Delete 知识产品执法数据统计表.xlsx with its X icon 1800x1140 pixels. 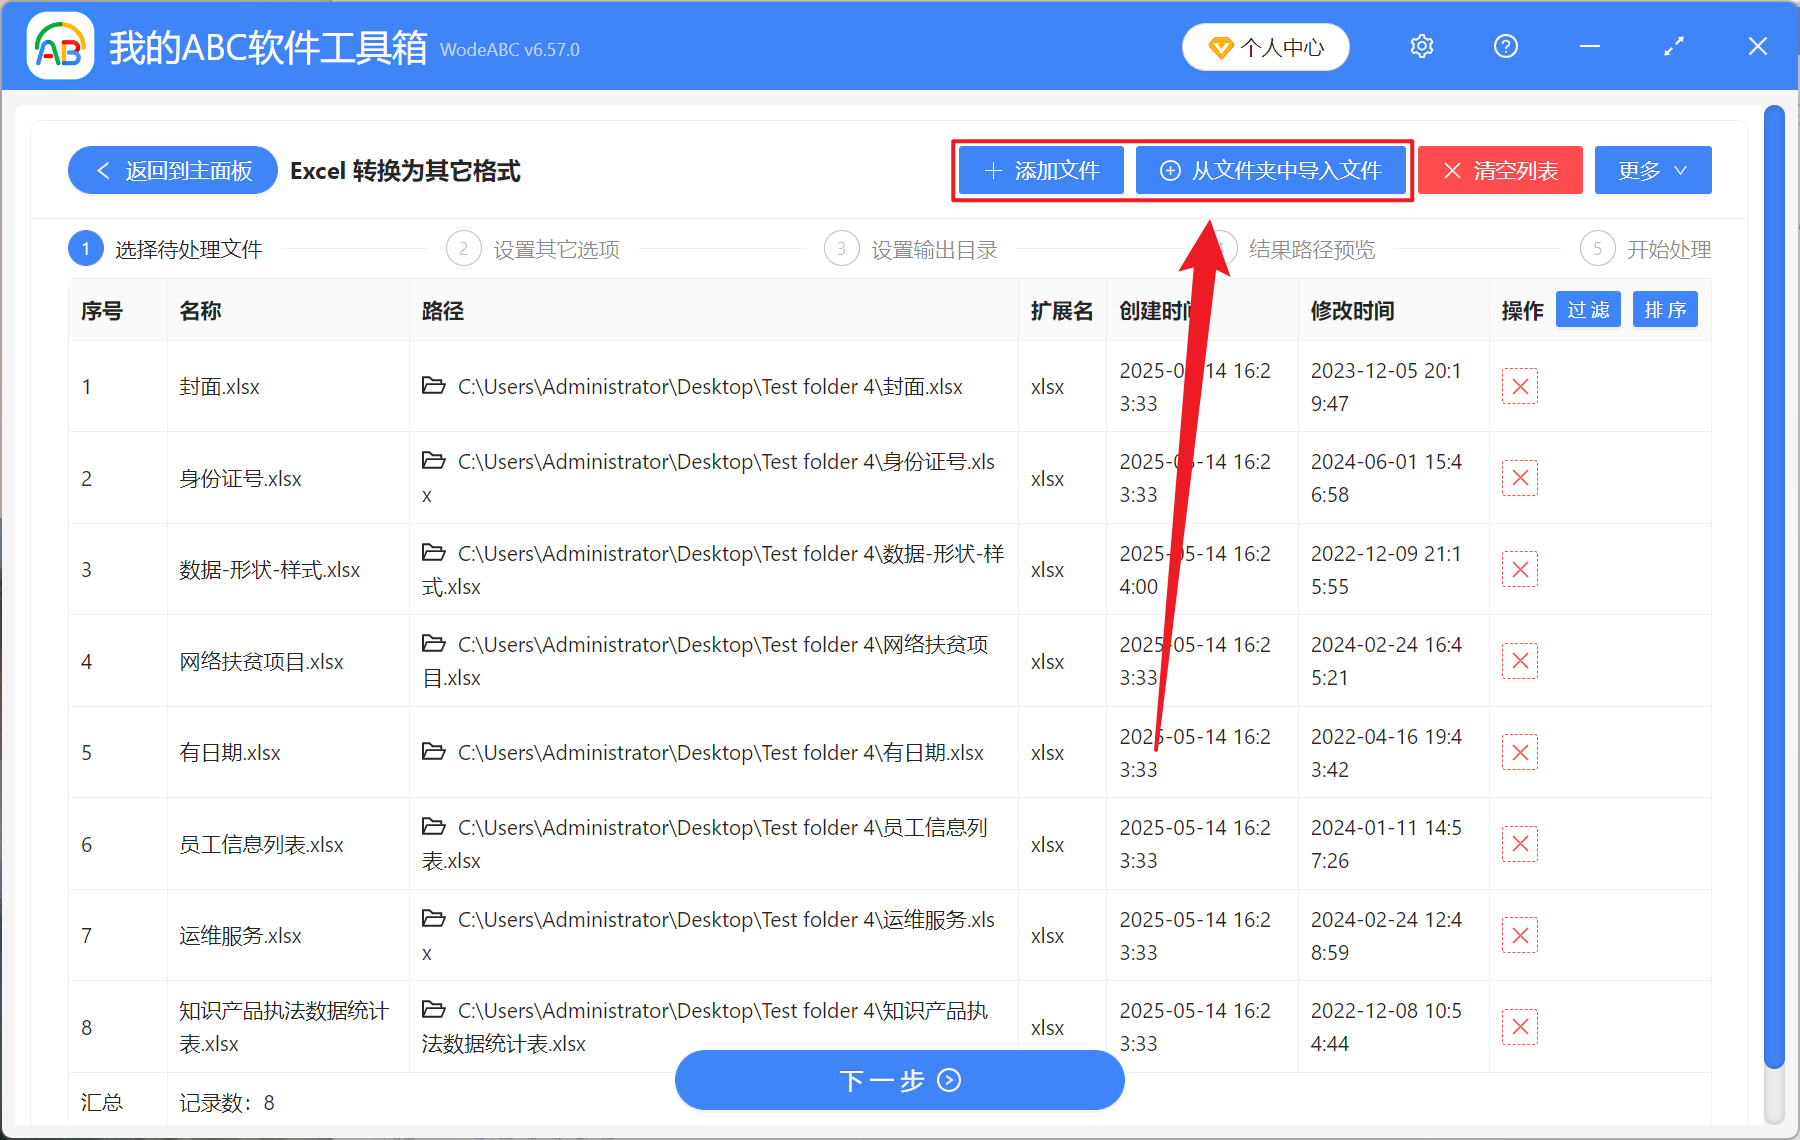click(x=1519, y=1026)
